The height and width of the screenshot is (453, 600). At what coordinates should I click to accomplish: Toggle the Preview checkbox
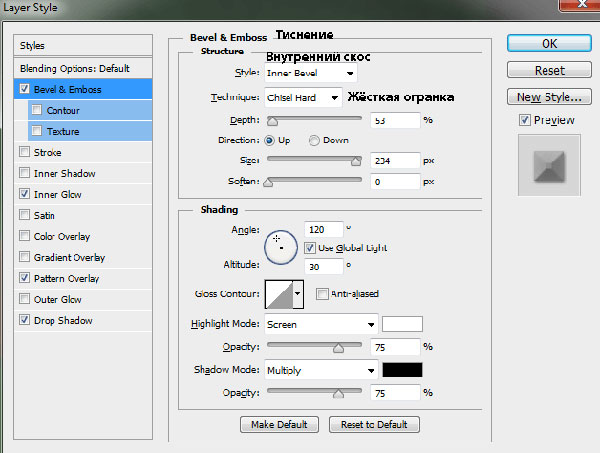(524, 120)
